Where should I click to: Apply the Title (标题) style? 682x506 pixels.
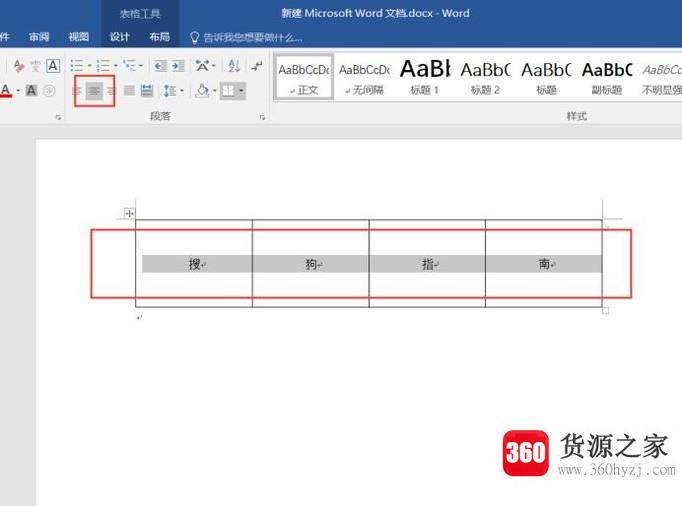(546, 78)
